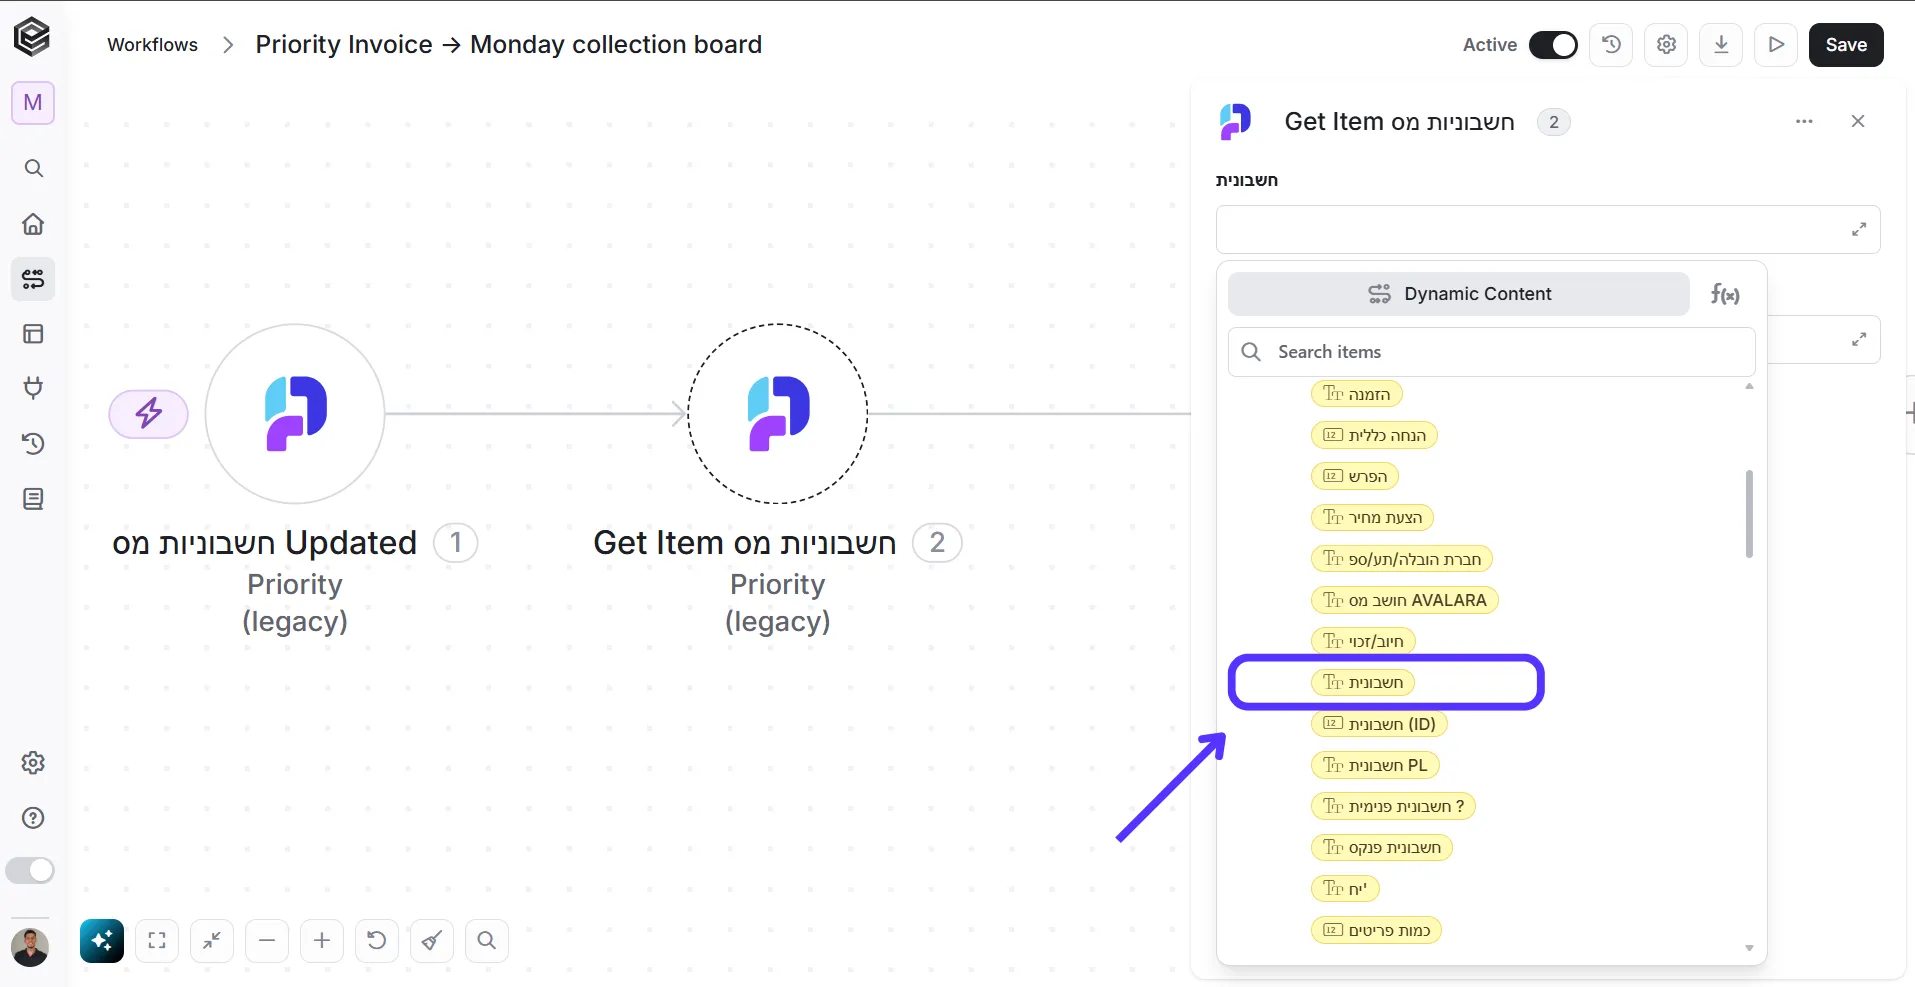Select the lightning trigger badge

149,413
